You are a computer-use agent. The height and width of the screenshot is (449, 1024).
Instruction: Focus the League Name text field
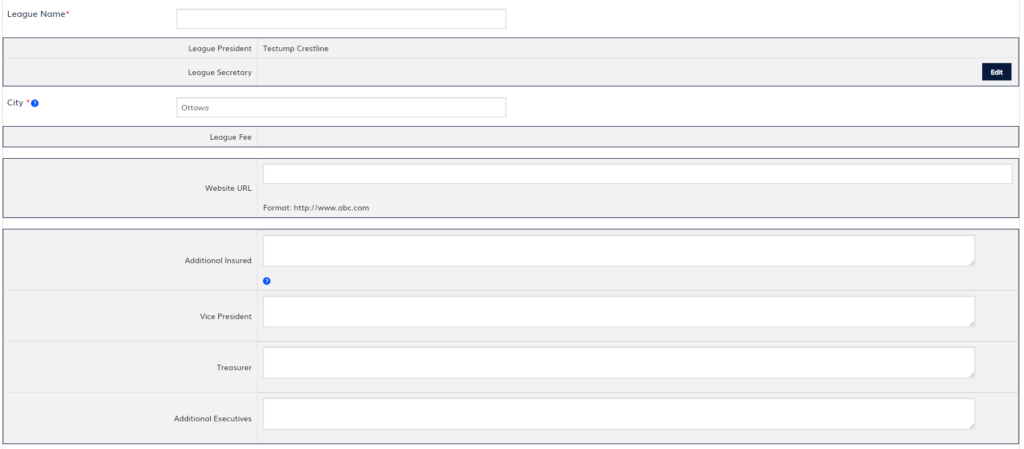click(341, 19)
